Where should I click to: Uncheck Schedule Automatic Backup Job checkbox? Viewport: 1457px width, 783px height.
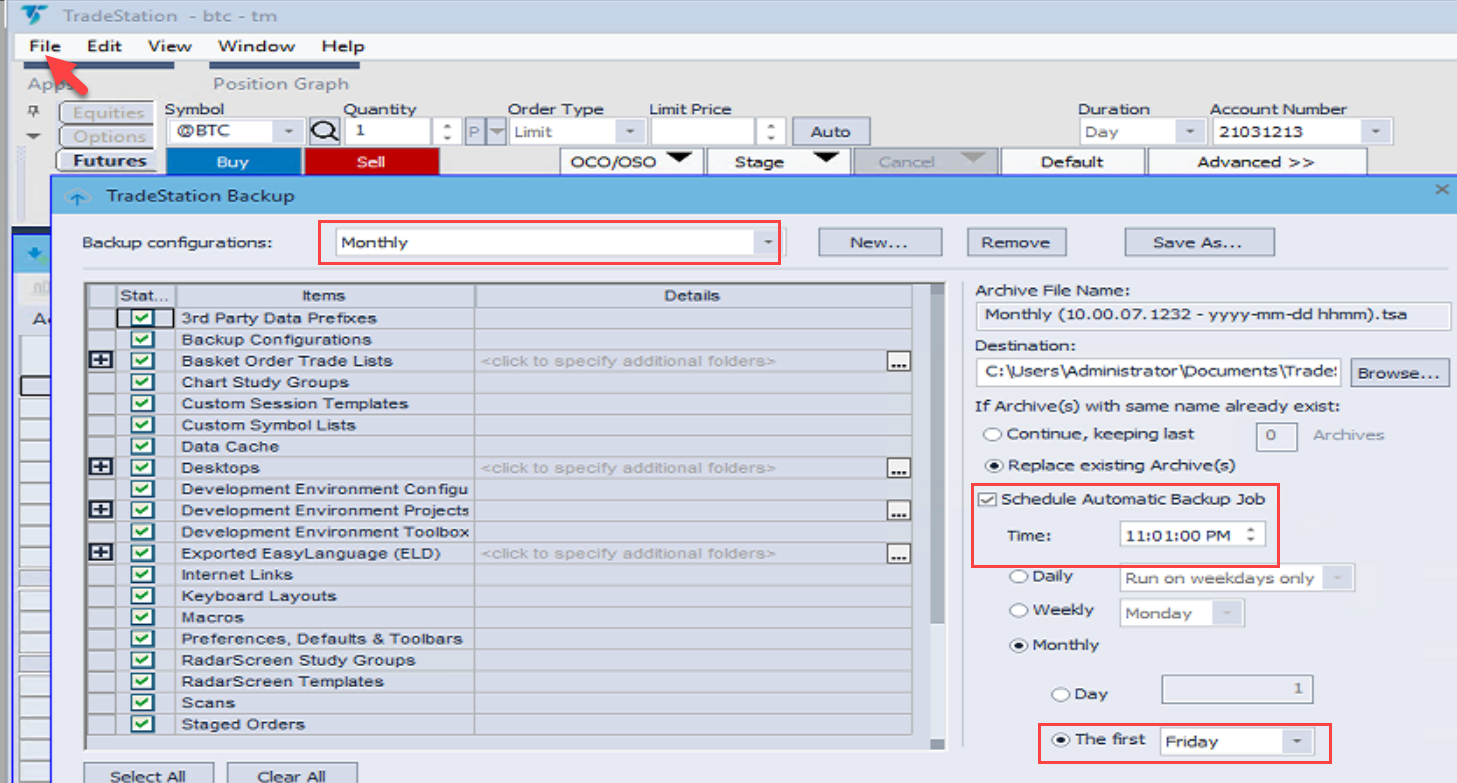click(x=988, y=499)
